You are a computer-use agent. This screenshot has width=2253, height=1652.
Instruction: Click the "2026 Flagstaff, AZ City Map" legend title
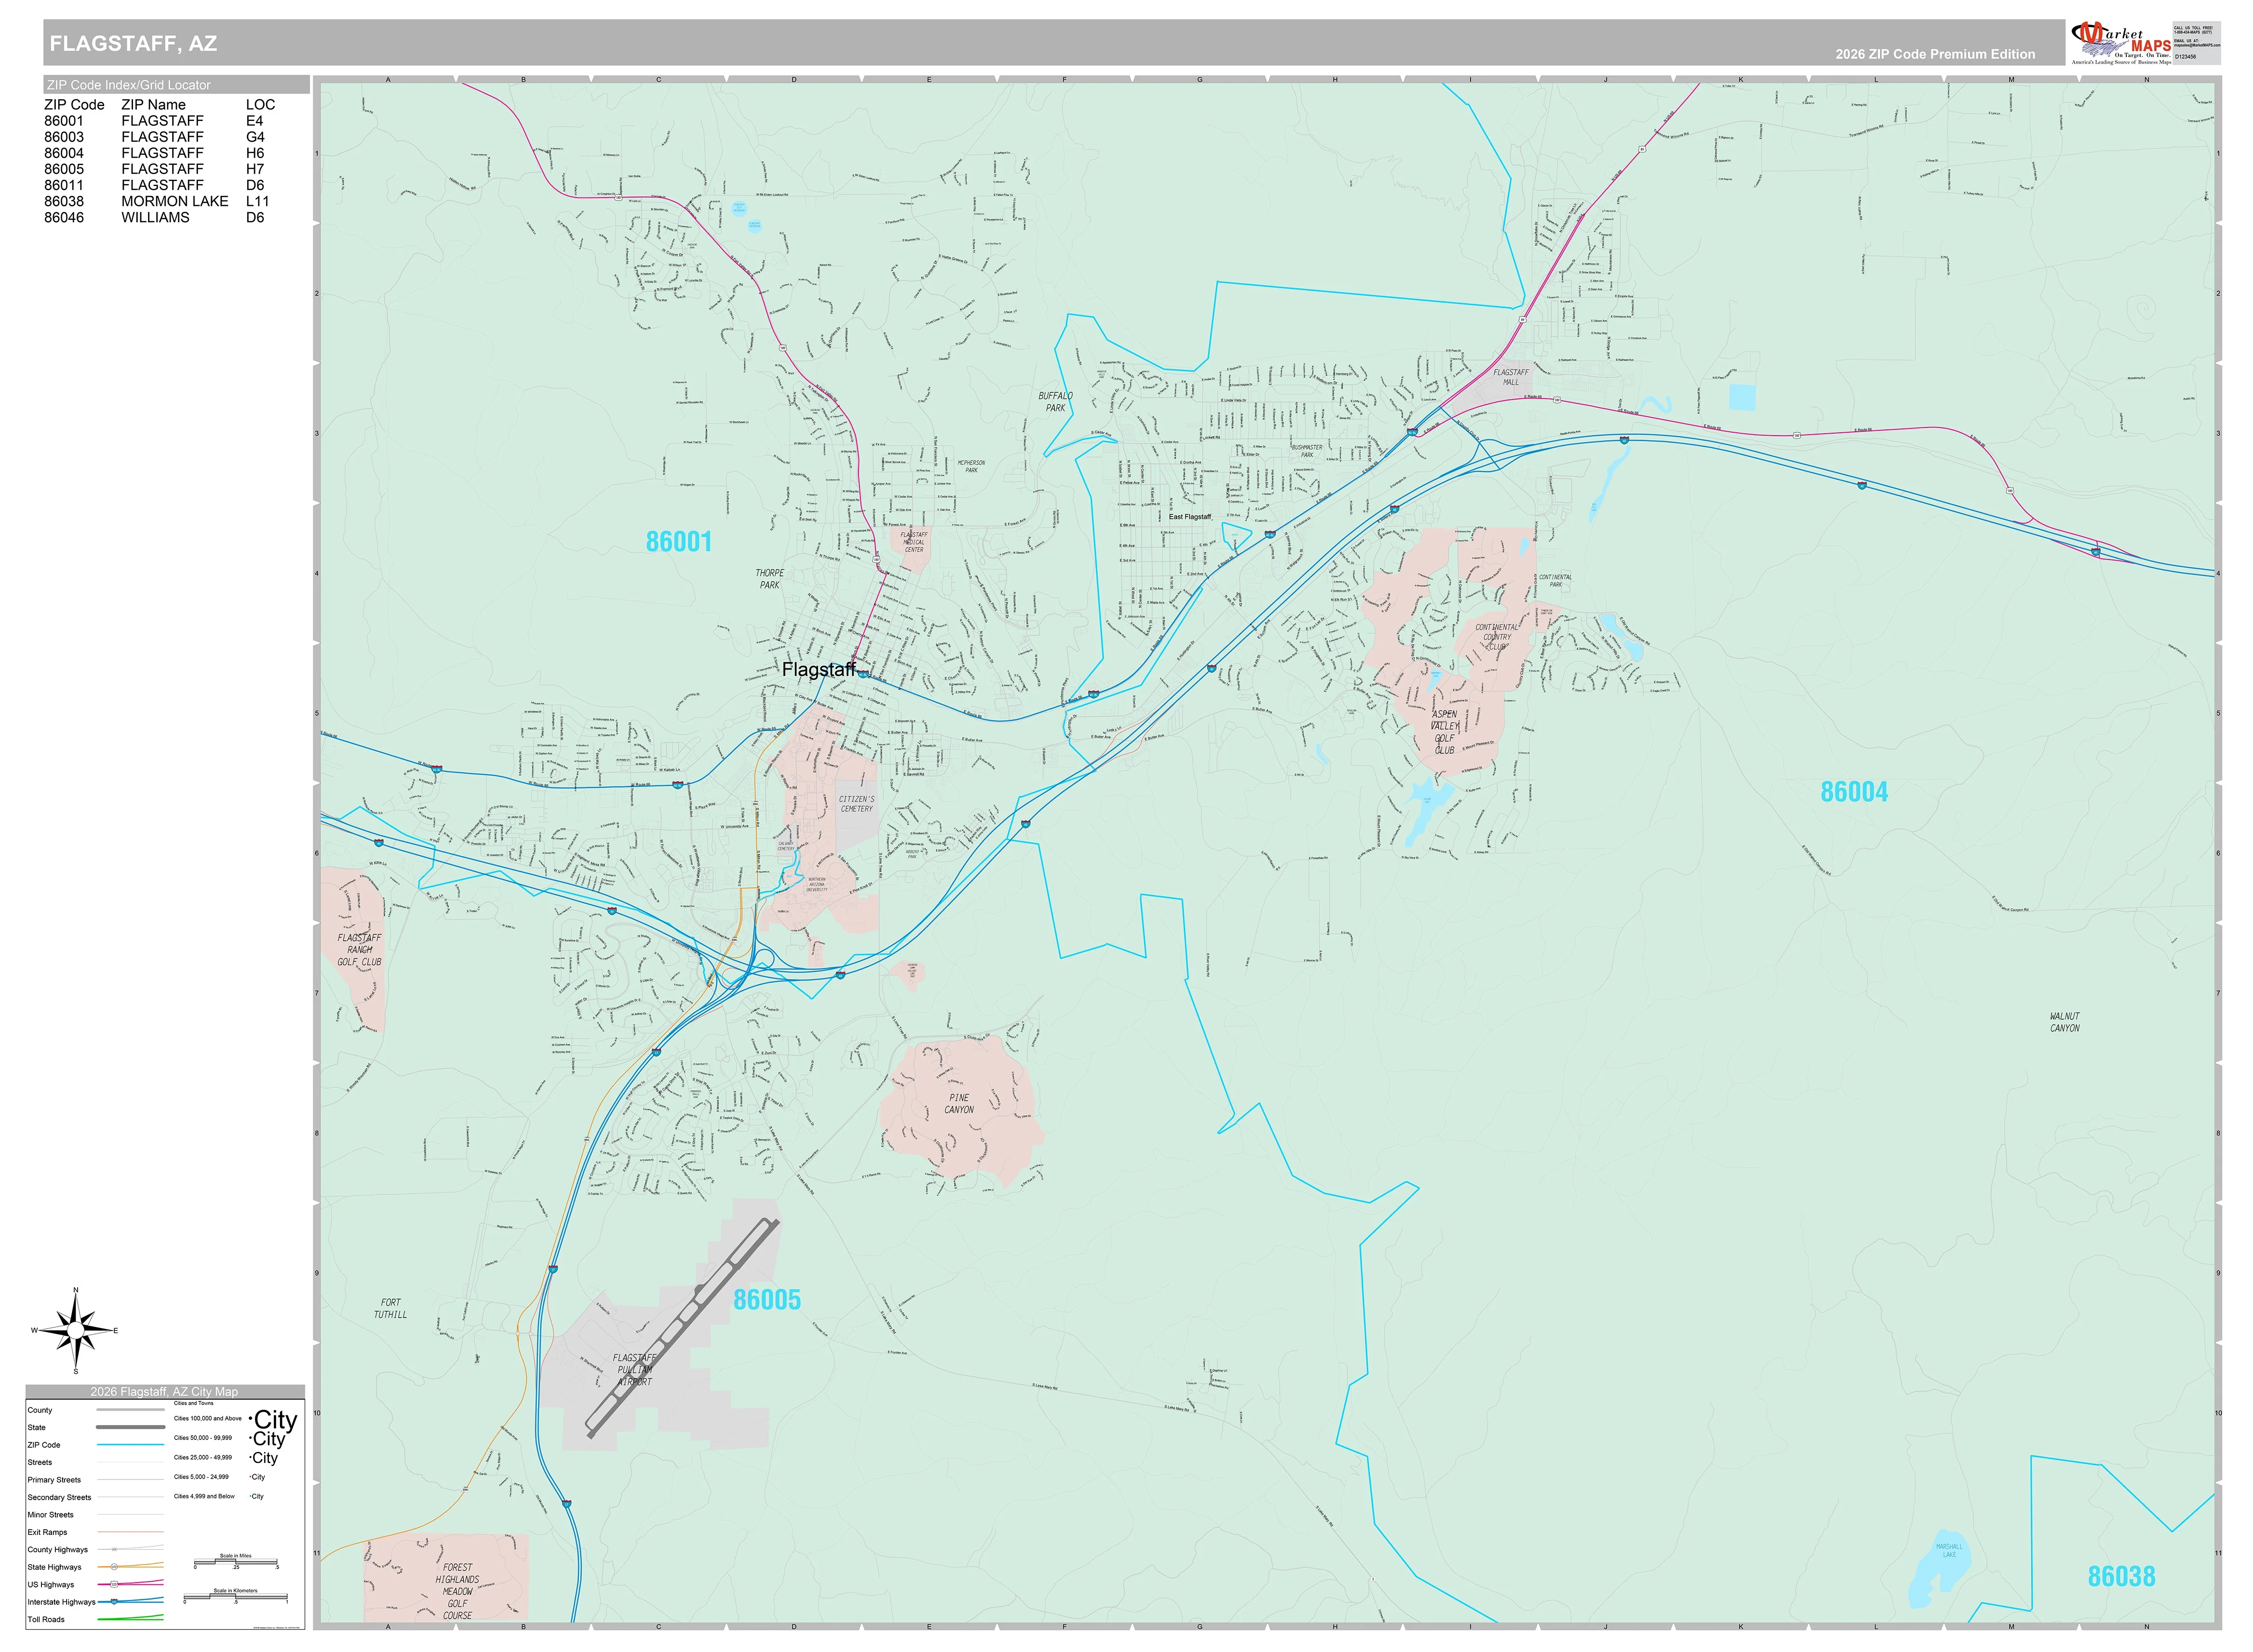click(x=164, y=1392)
